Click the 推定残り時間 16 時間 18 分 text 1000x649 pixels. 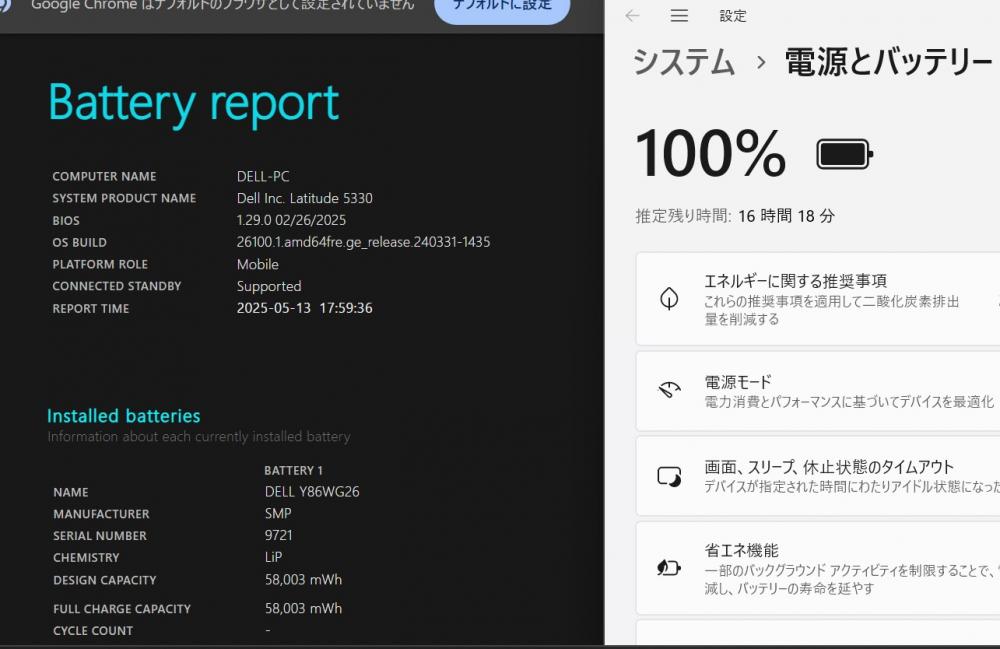point(735,216)
